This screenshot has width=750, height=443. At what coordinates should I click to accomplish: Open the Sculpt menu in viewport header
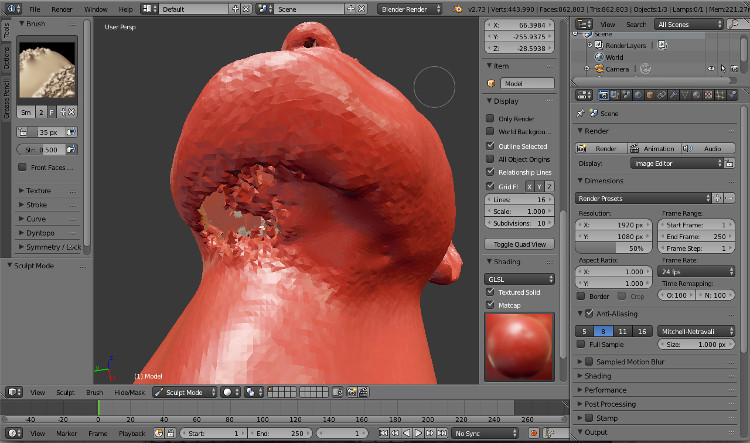point(66,392)
